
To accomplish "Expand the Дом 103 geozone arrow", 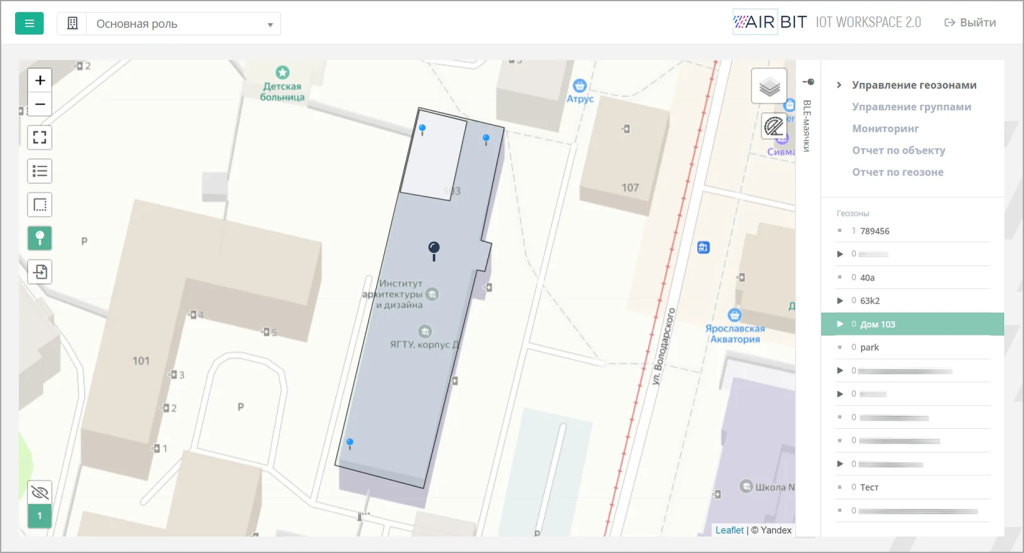I will [840, 324].
